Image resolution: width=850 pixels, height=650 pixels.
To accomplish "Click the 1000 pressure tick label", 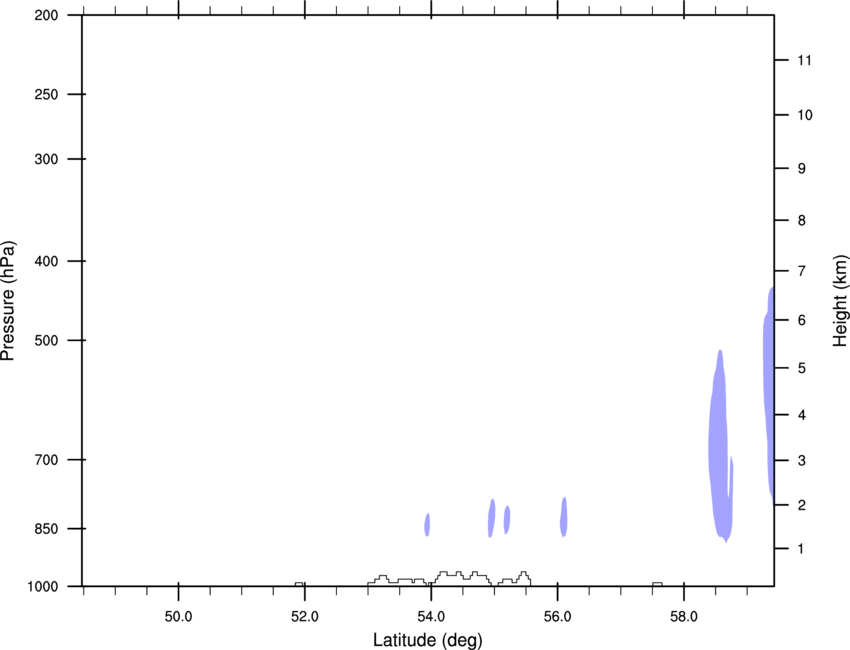I will tap(43, 587).
